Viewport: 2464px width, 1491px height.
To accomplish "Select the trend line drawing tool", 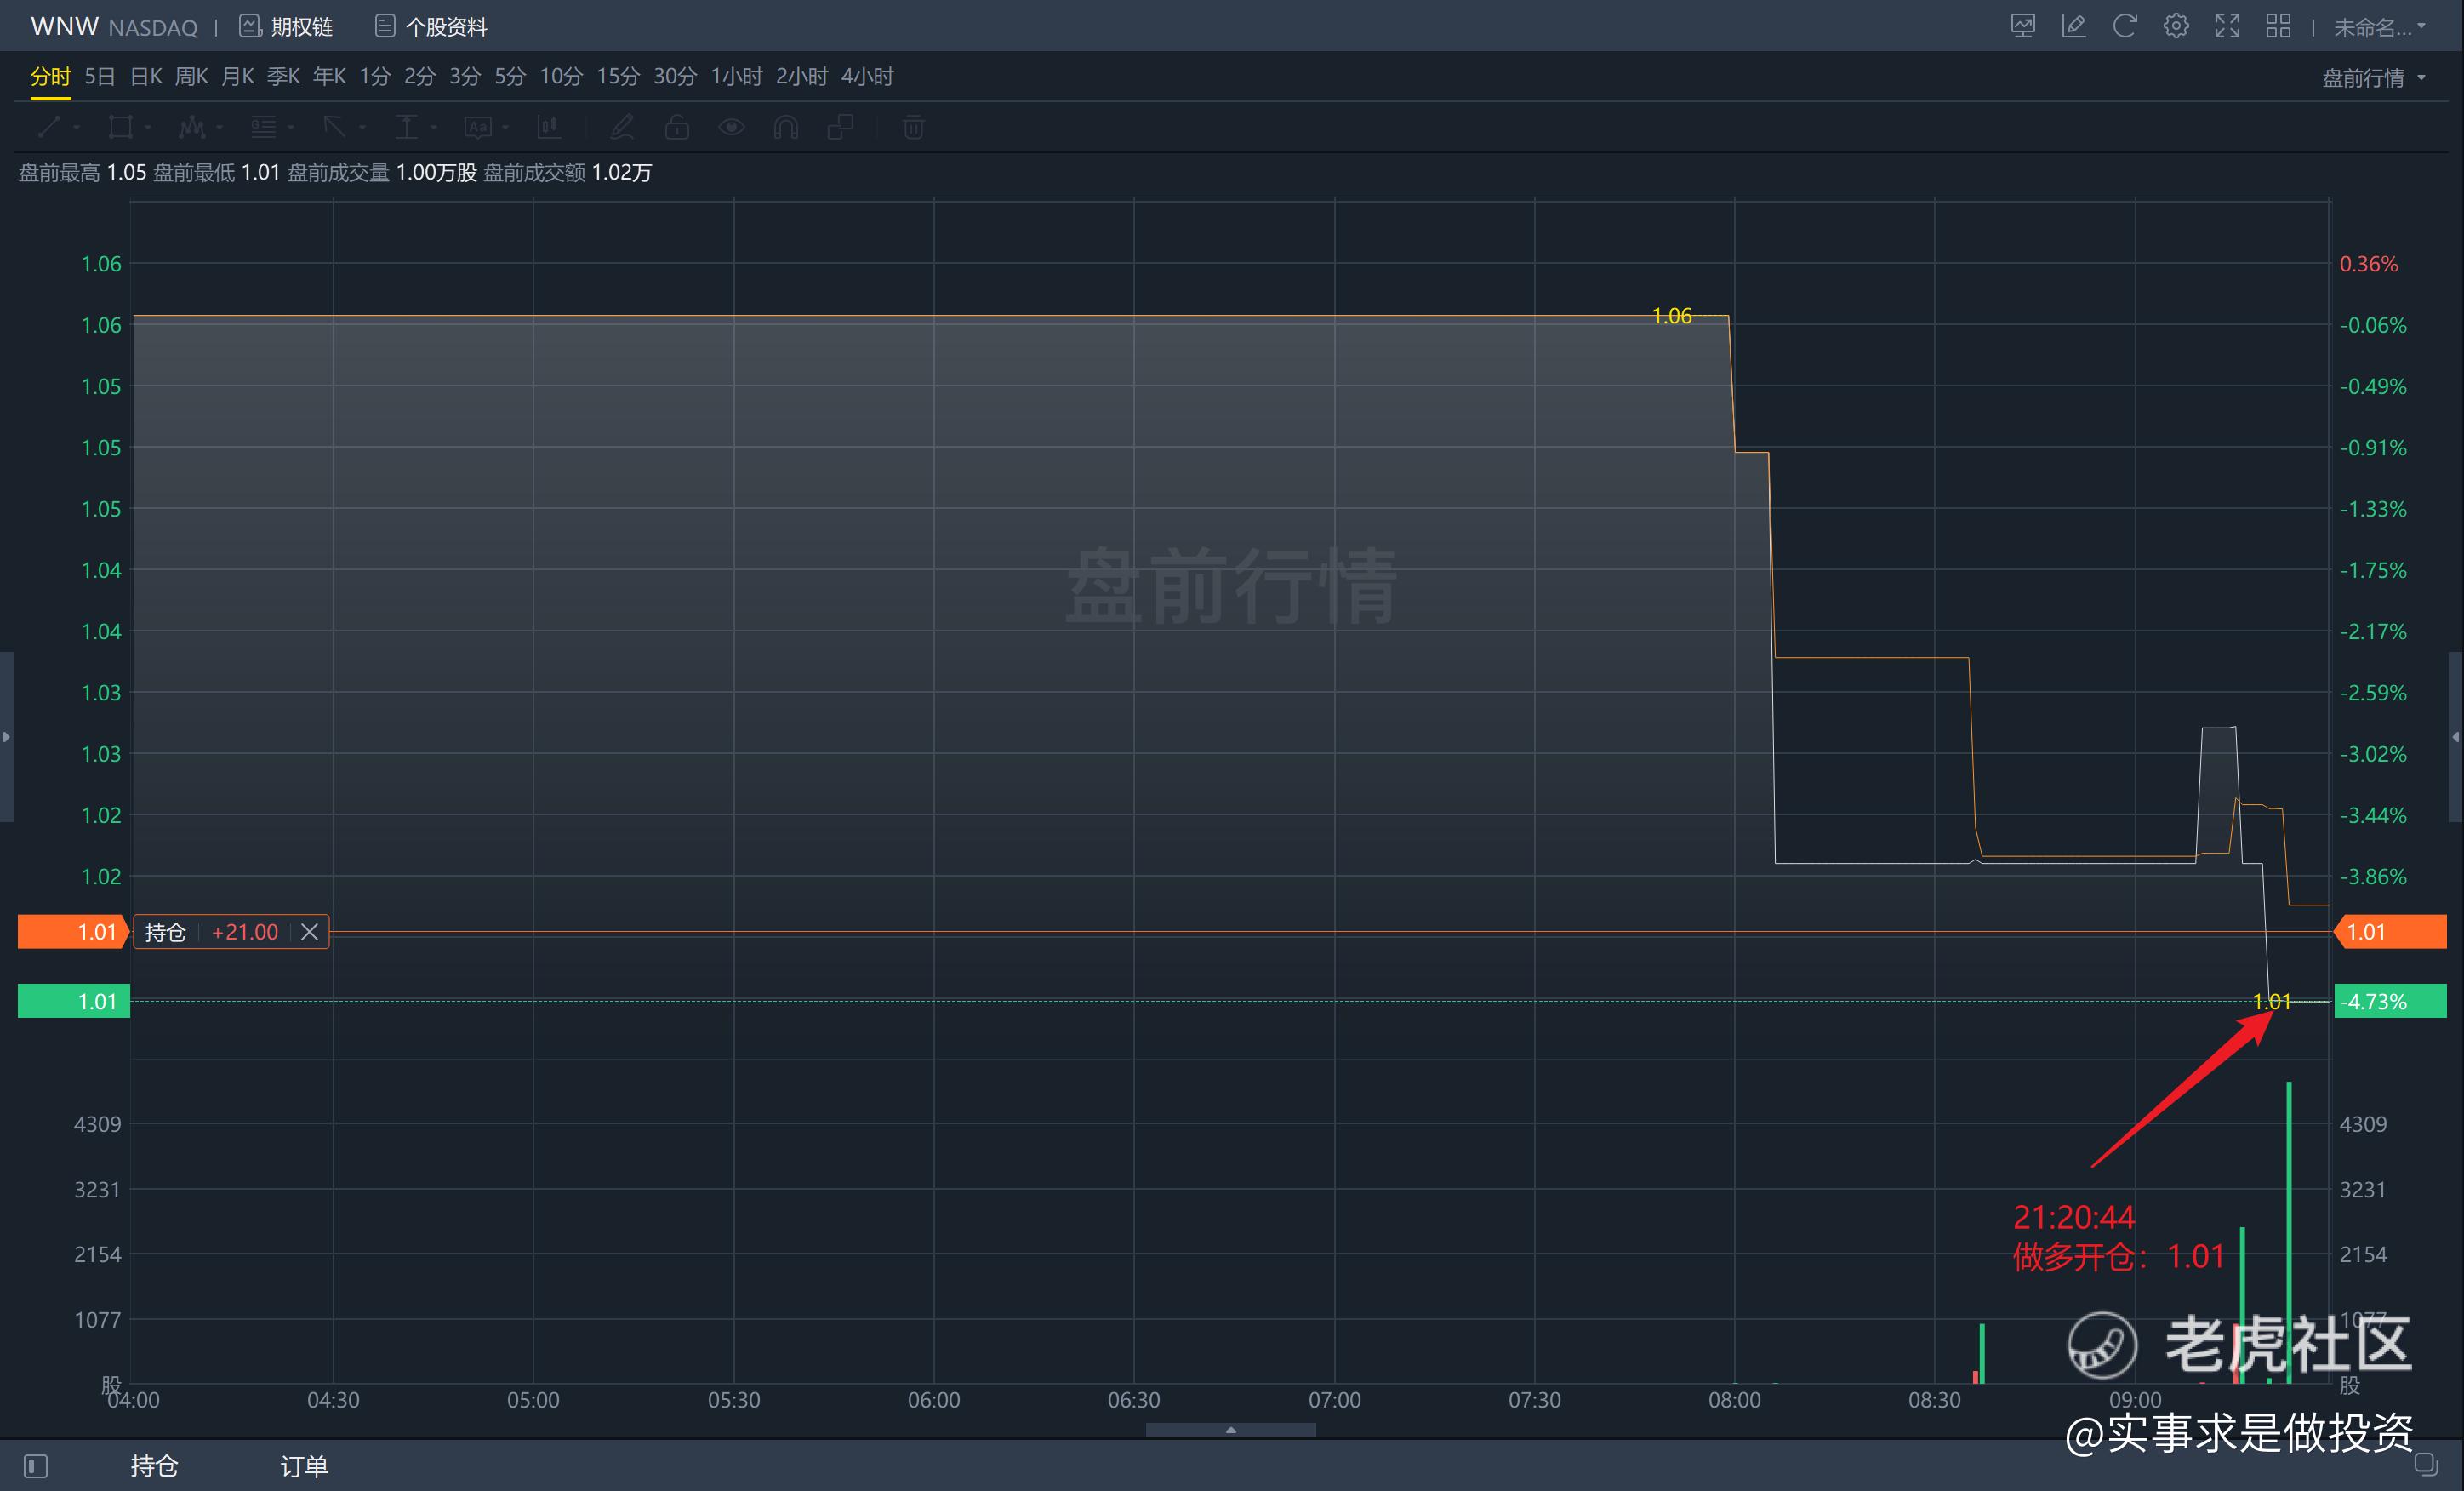I will 49,127.
